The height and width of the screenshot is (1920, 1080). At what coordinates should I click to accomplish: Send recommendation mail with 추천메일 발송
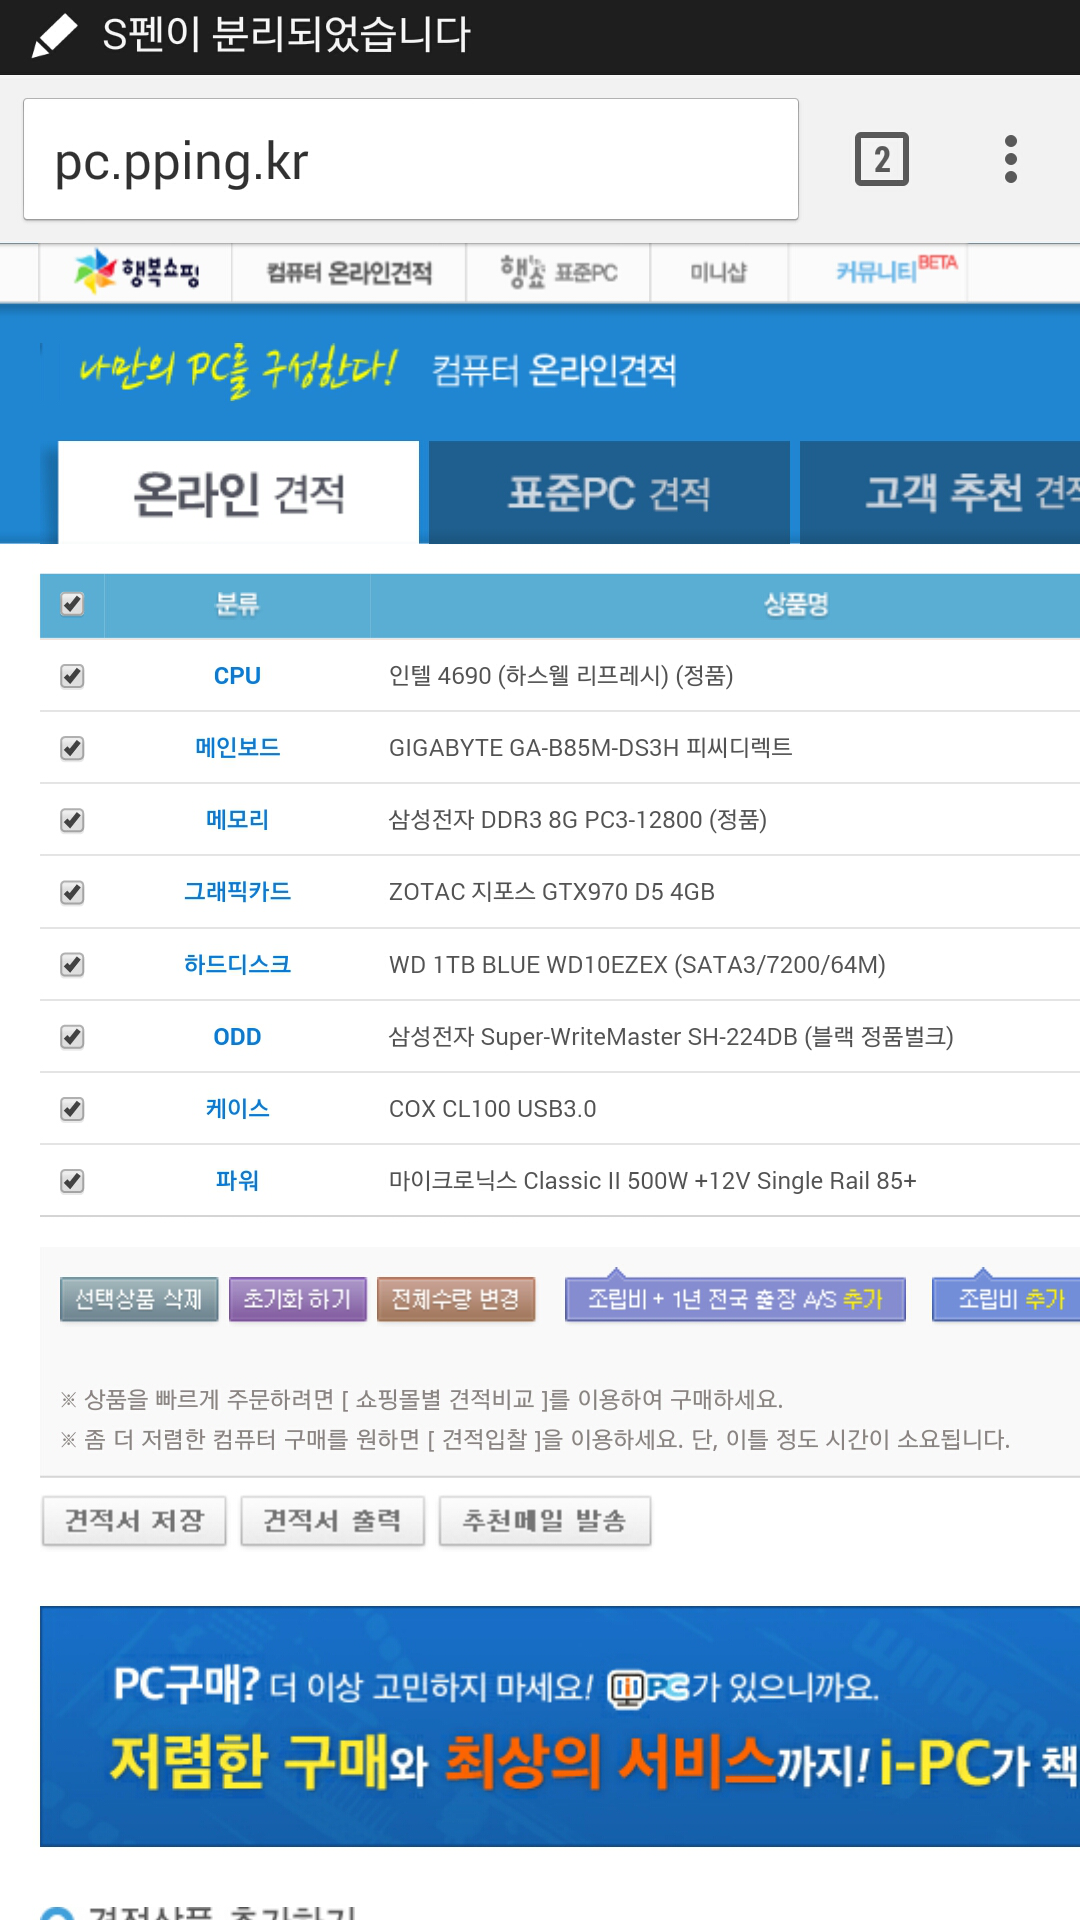point(545,1521)
